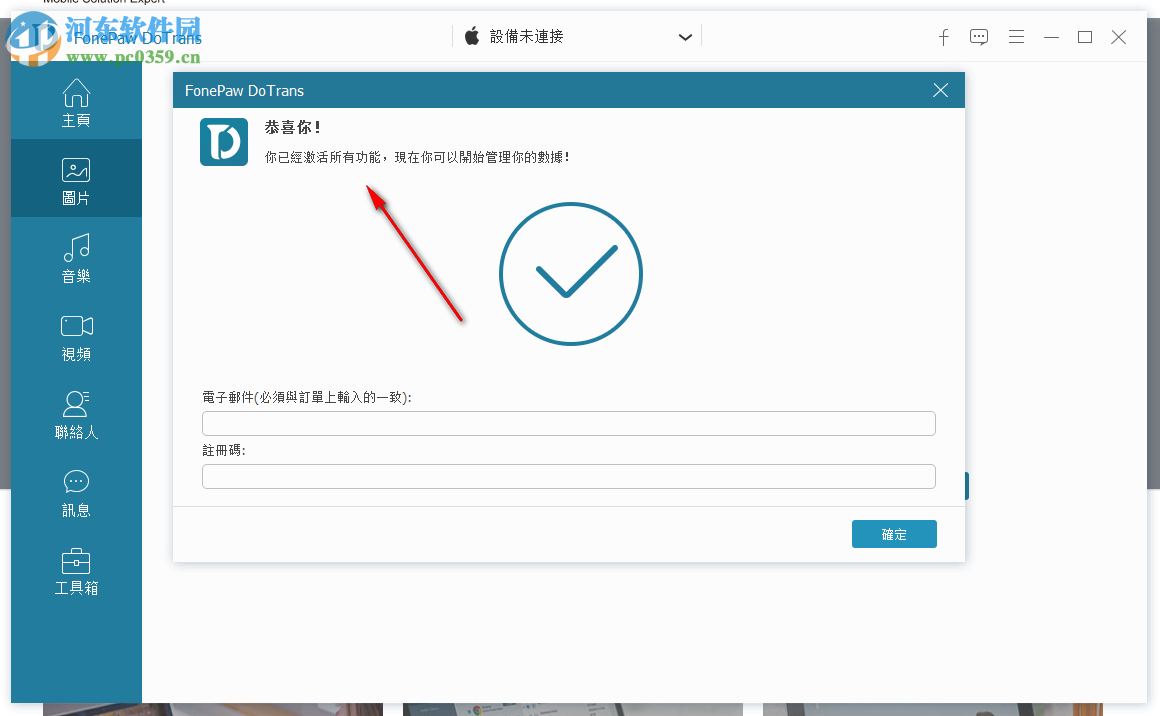Open the 聯絡人 contacts manager
Screen dimensions: 1160x716
(76, 414)
